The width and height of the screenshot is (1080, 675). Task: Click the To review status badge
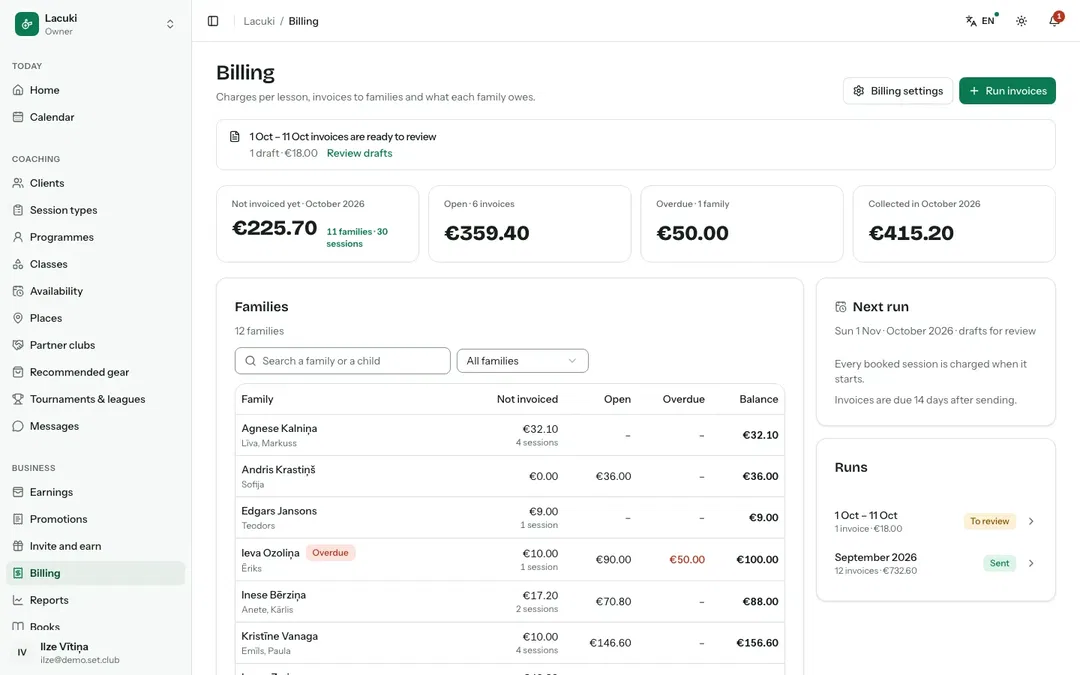[x=990, y=521]
